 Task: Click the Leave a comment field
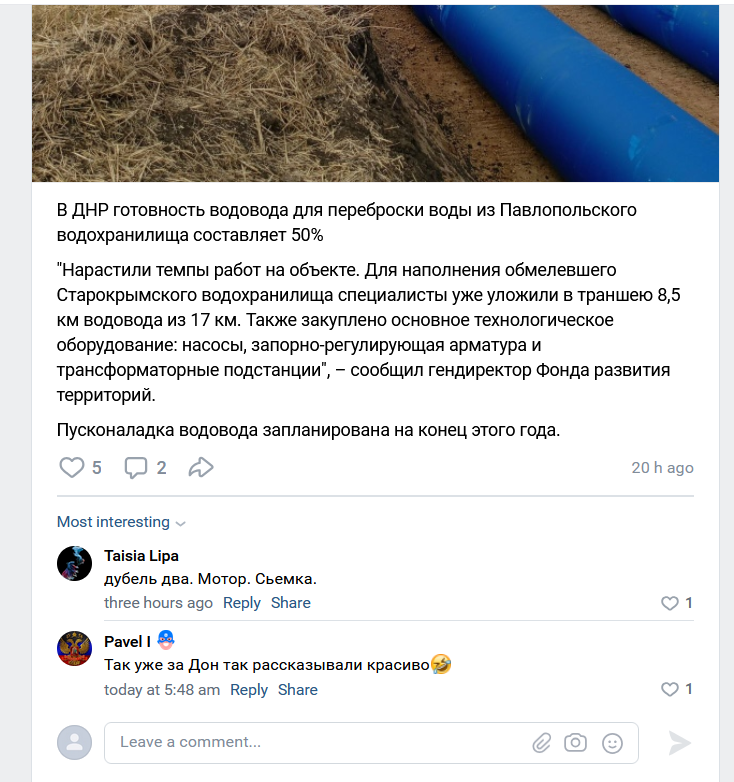click(x=371, y=743)
